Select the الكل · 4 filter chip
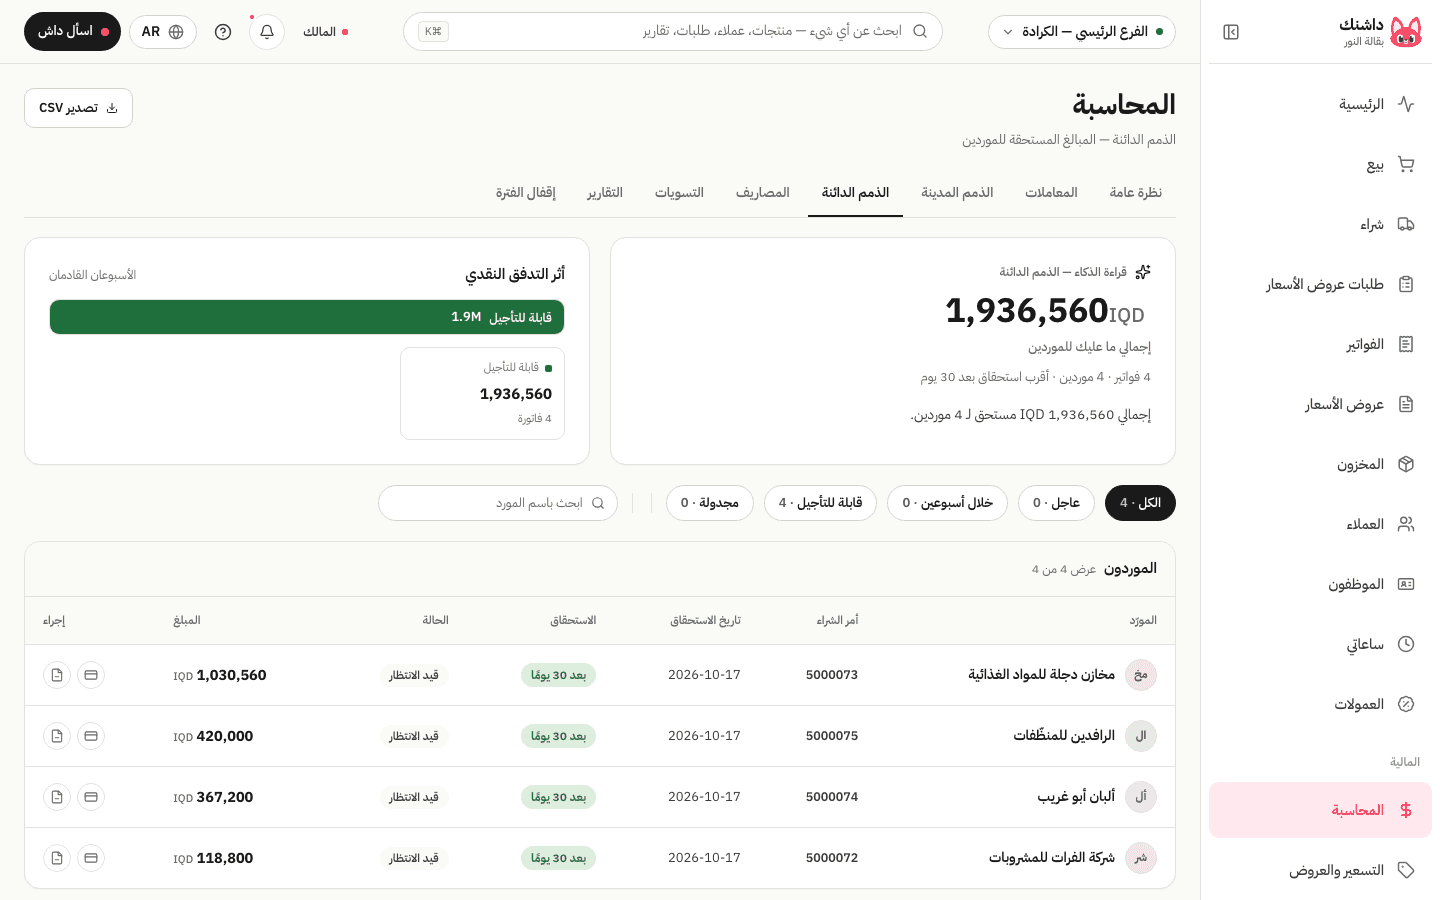The image size is (1440, 900). pyautogui.click(x=1140, y=503)
